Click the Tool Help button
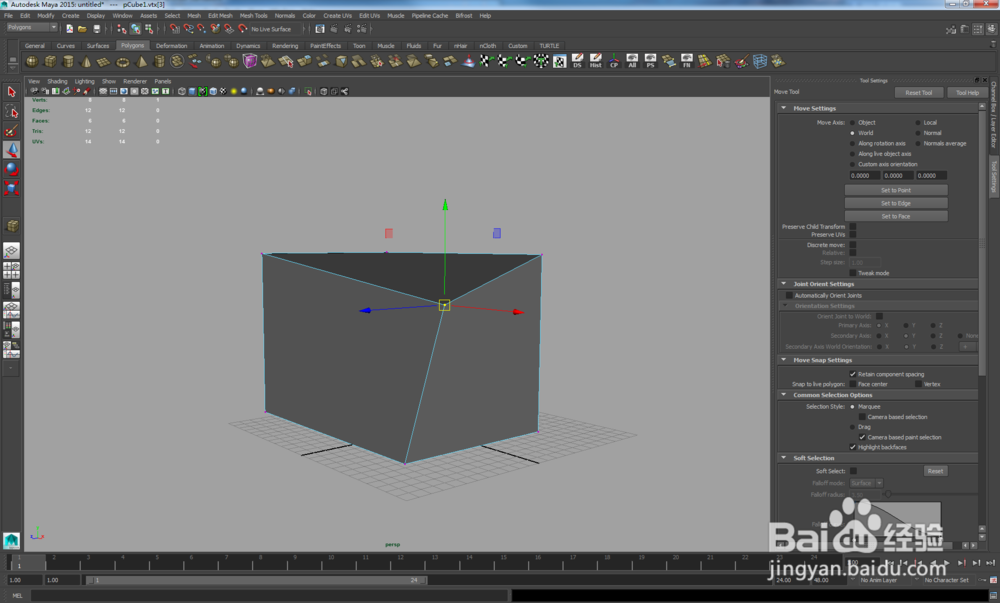 [967, 92]
